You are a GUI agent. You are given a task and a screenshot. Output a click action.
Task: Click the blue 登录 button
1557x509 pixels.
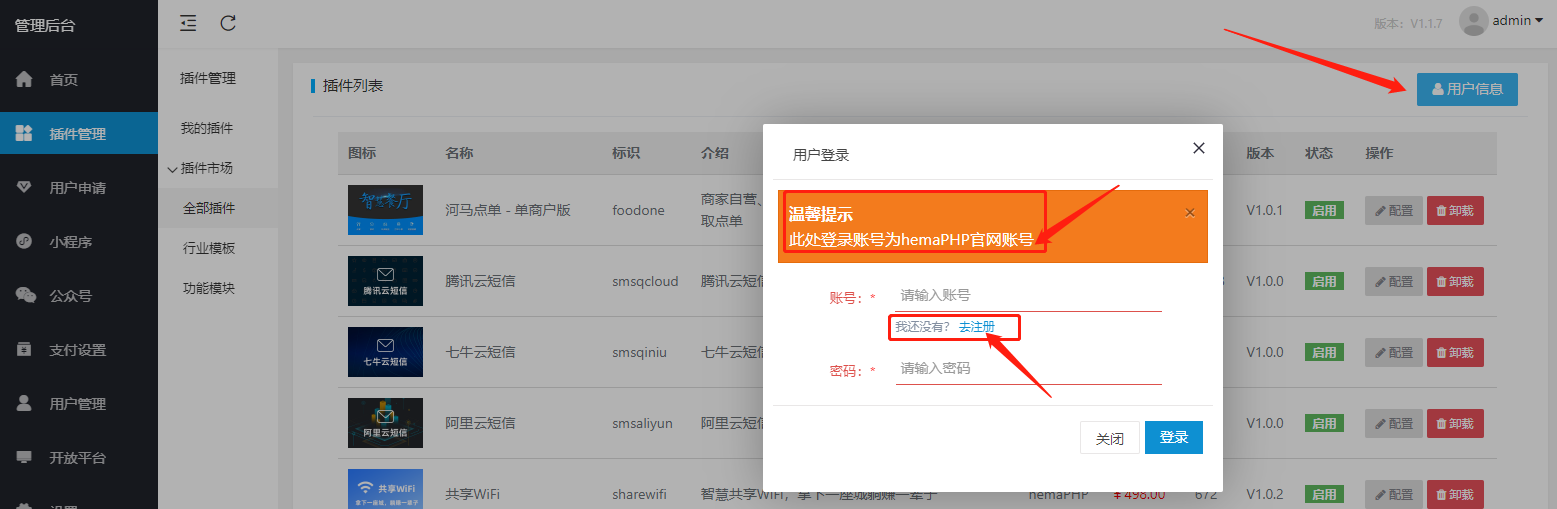(1174, 437)
